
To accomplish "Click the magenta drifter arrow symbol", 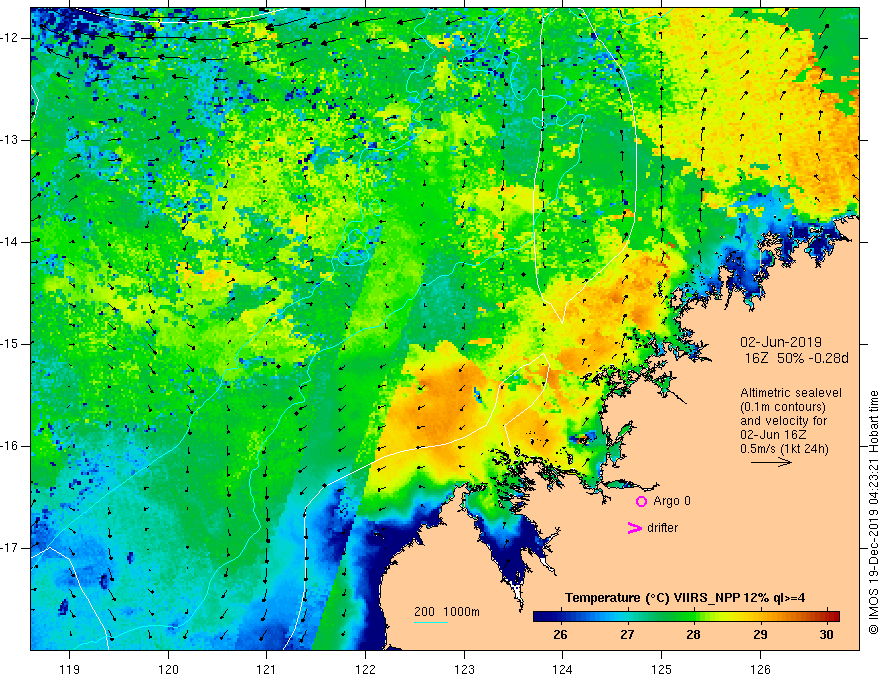I will coord(634,528).
